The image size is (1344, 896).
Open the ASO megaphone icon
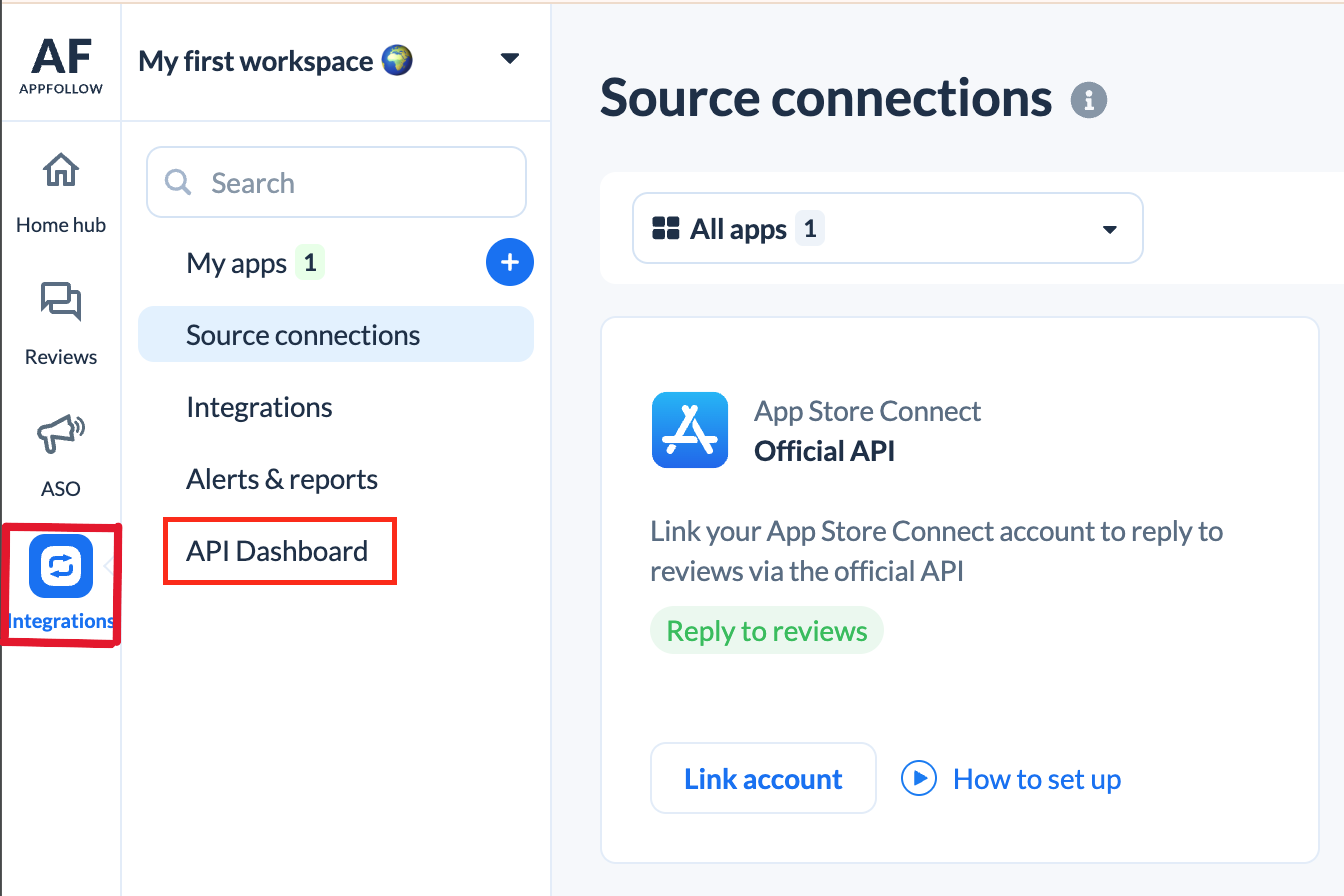(x=61, y=434)
